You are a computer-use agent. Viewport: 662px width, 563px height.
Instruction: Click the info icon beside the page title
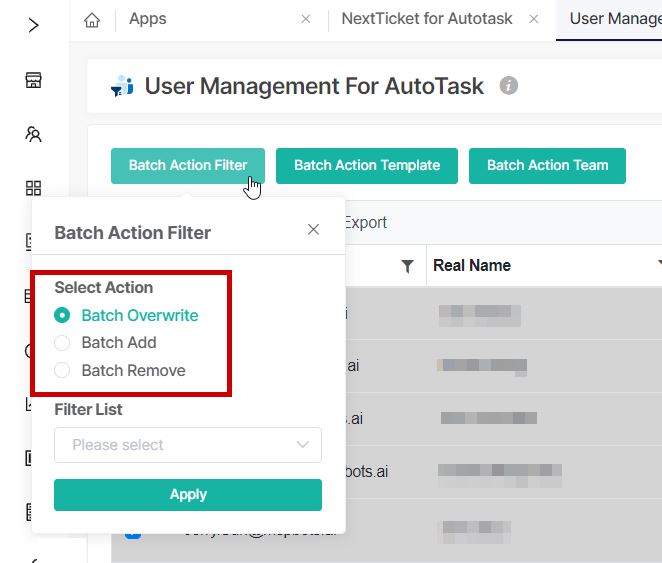[509, 86]
